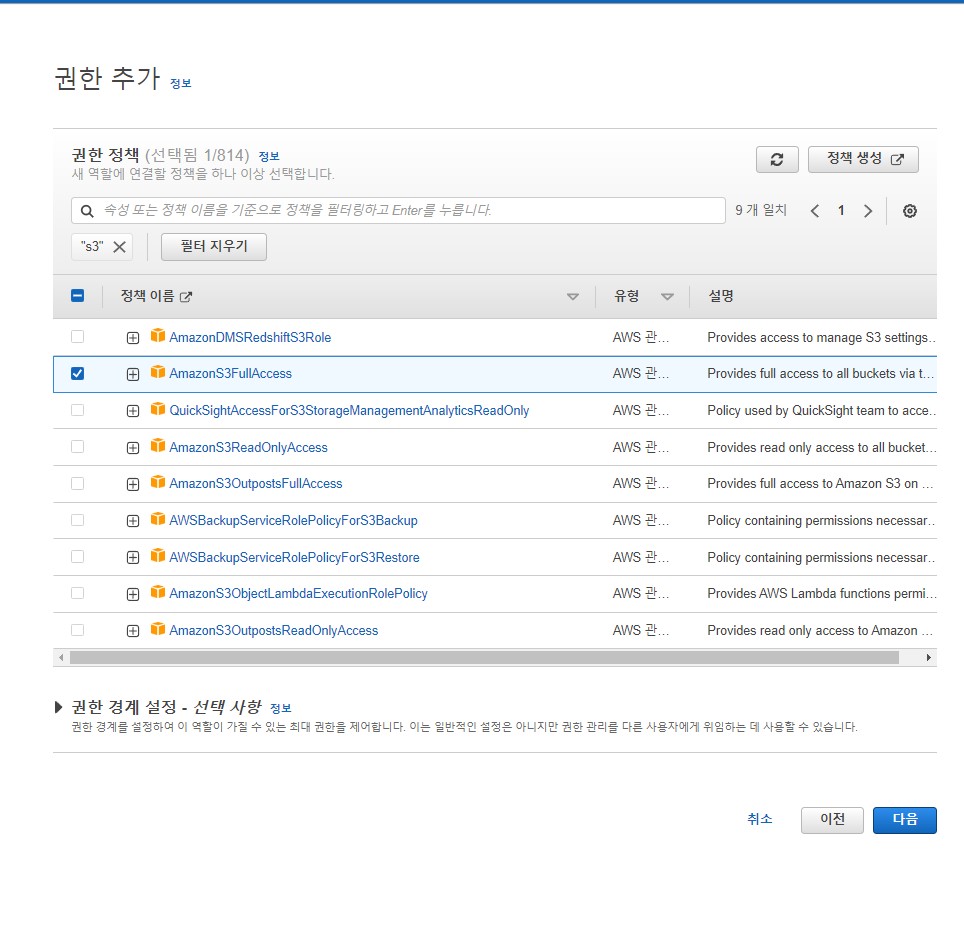Expand AmazonS3ObjectLambdaExecutionRolePolicy policy details

tap(133, 594)
